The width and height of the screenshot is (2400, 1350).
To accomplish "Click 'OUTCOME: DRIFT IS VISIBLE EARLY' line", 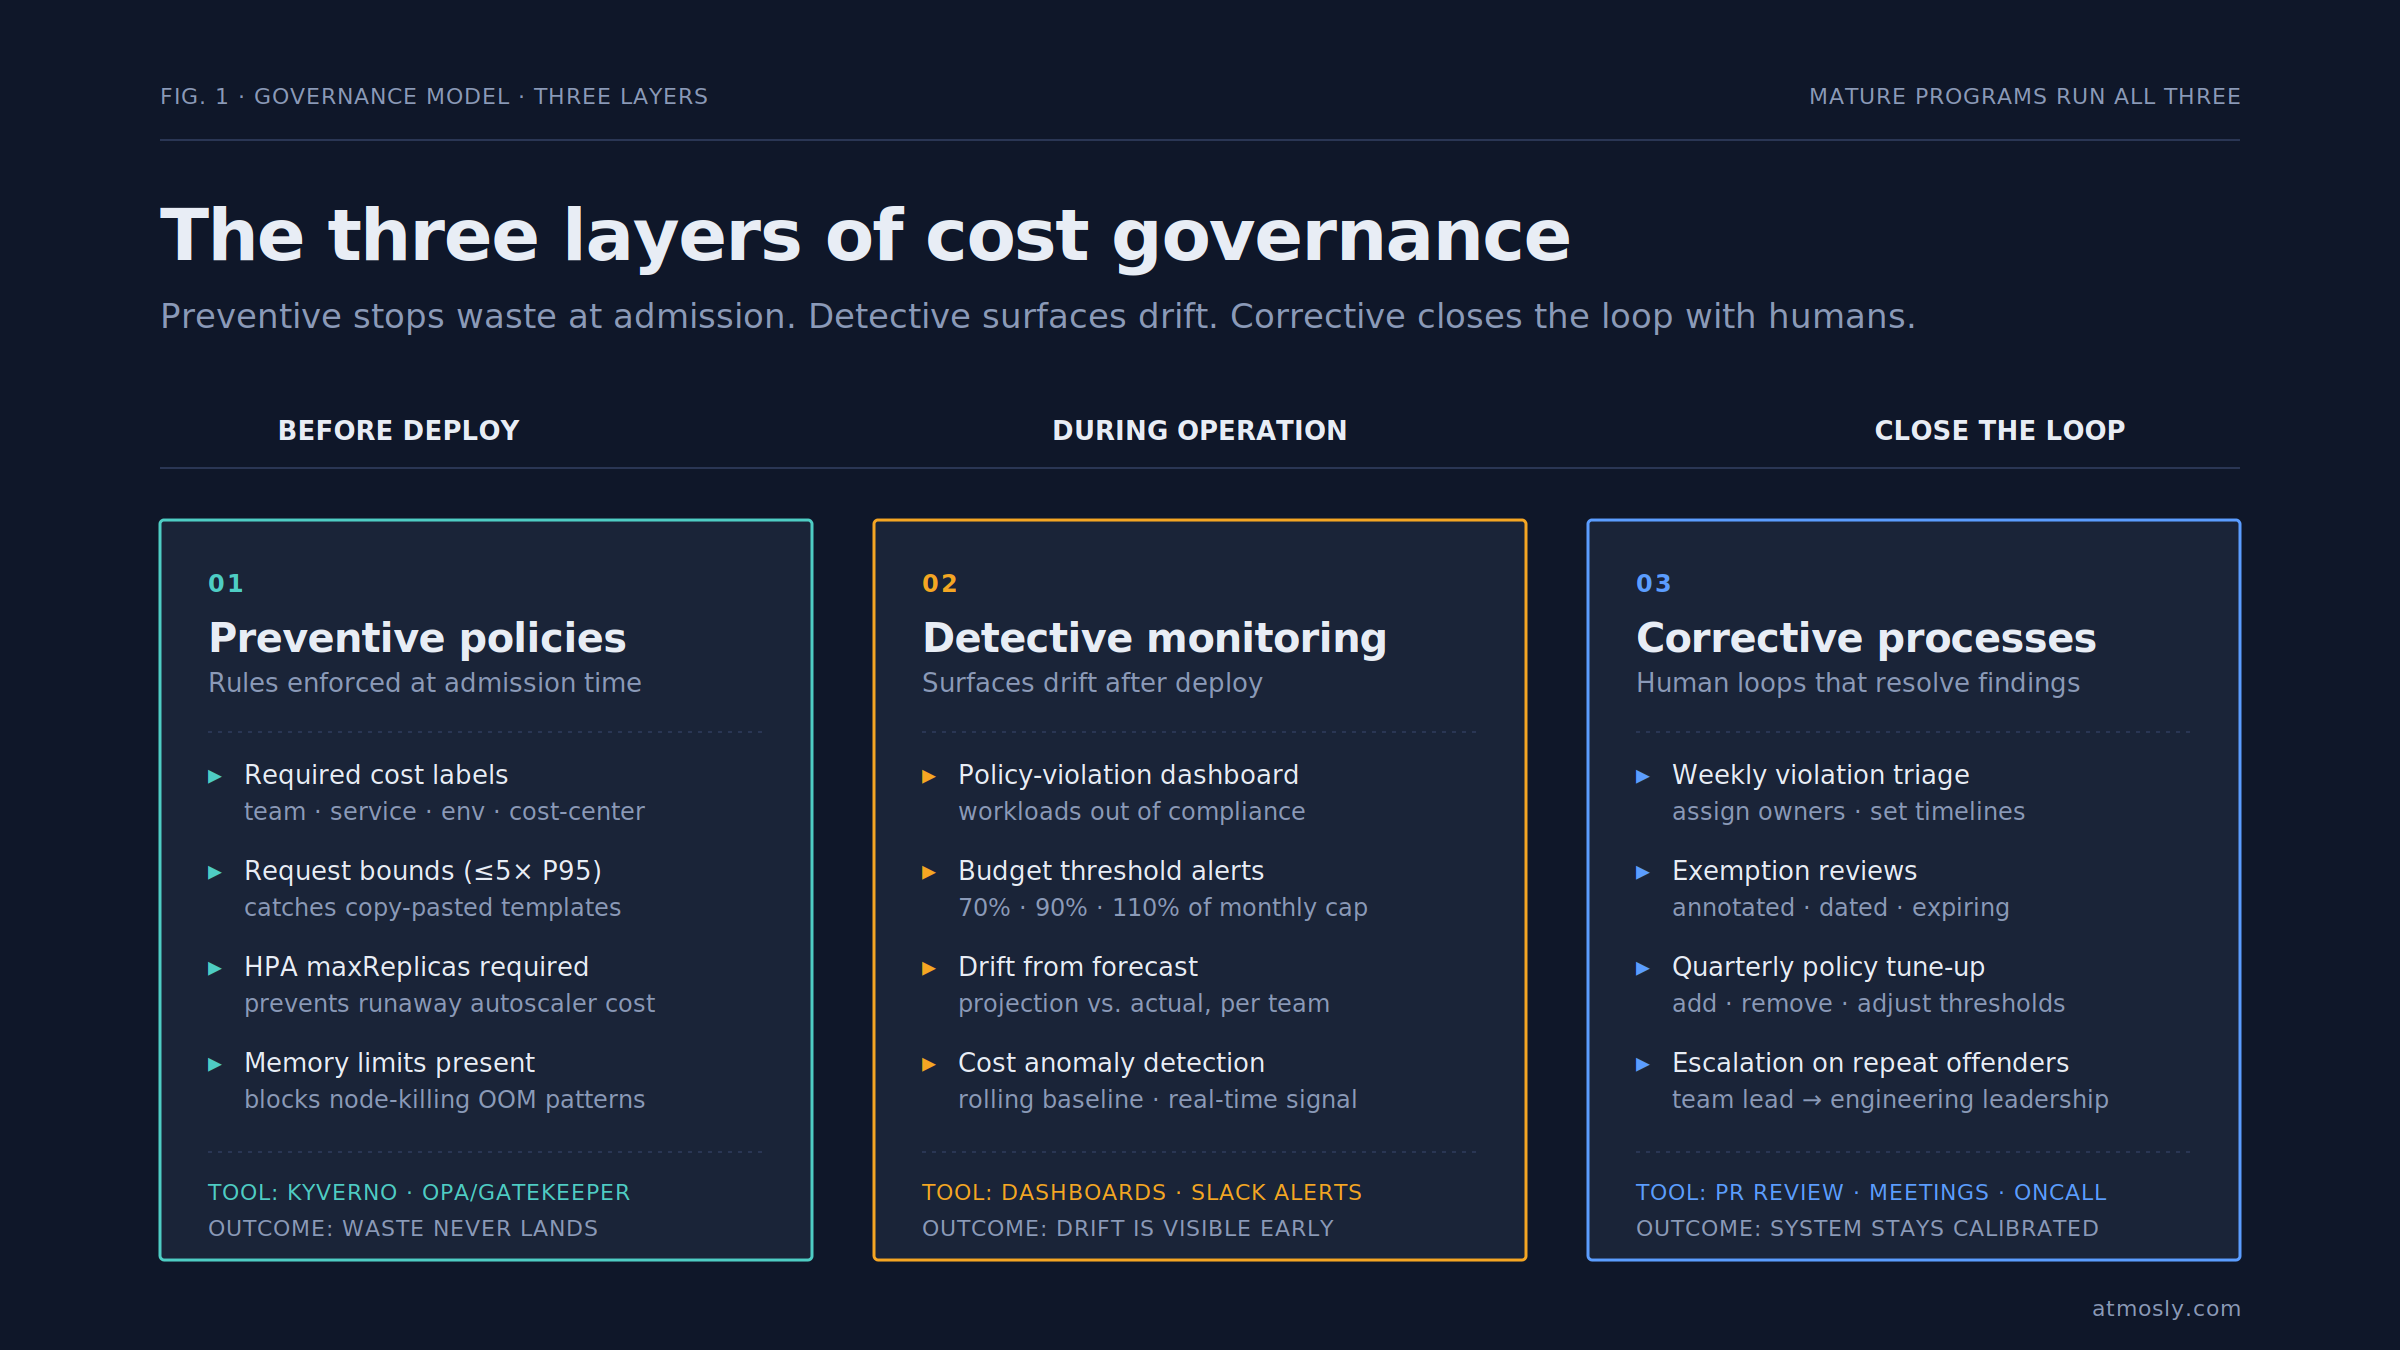I will (1128, 1229).
